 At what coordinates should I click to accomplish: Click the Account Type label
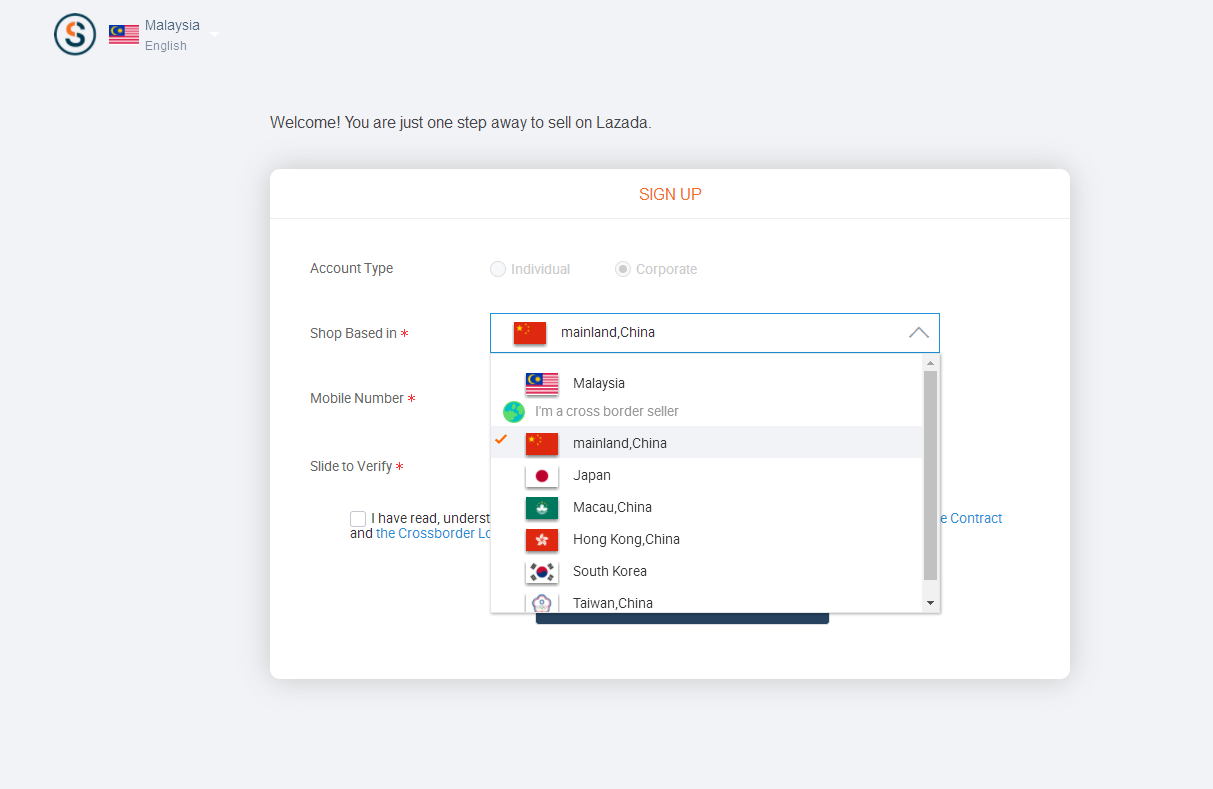coord(351,268)
